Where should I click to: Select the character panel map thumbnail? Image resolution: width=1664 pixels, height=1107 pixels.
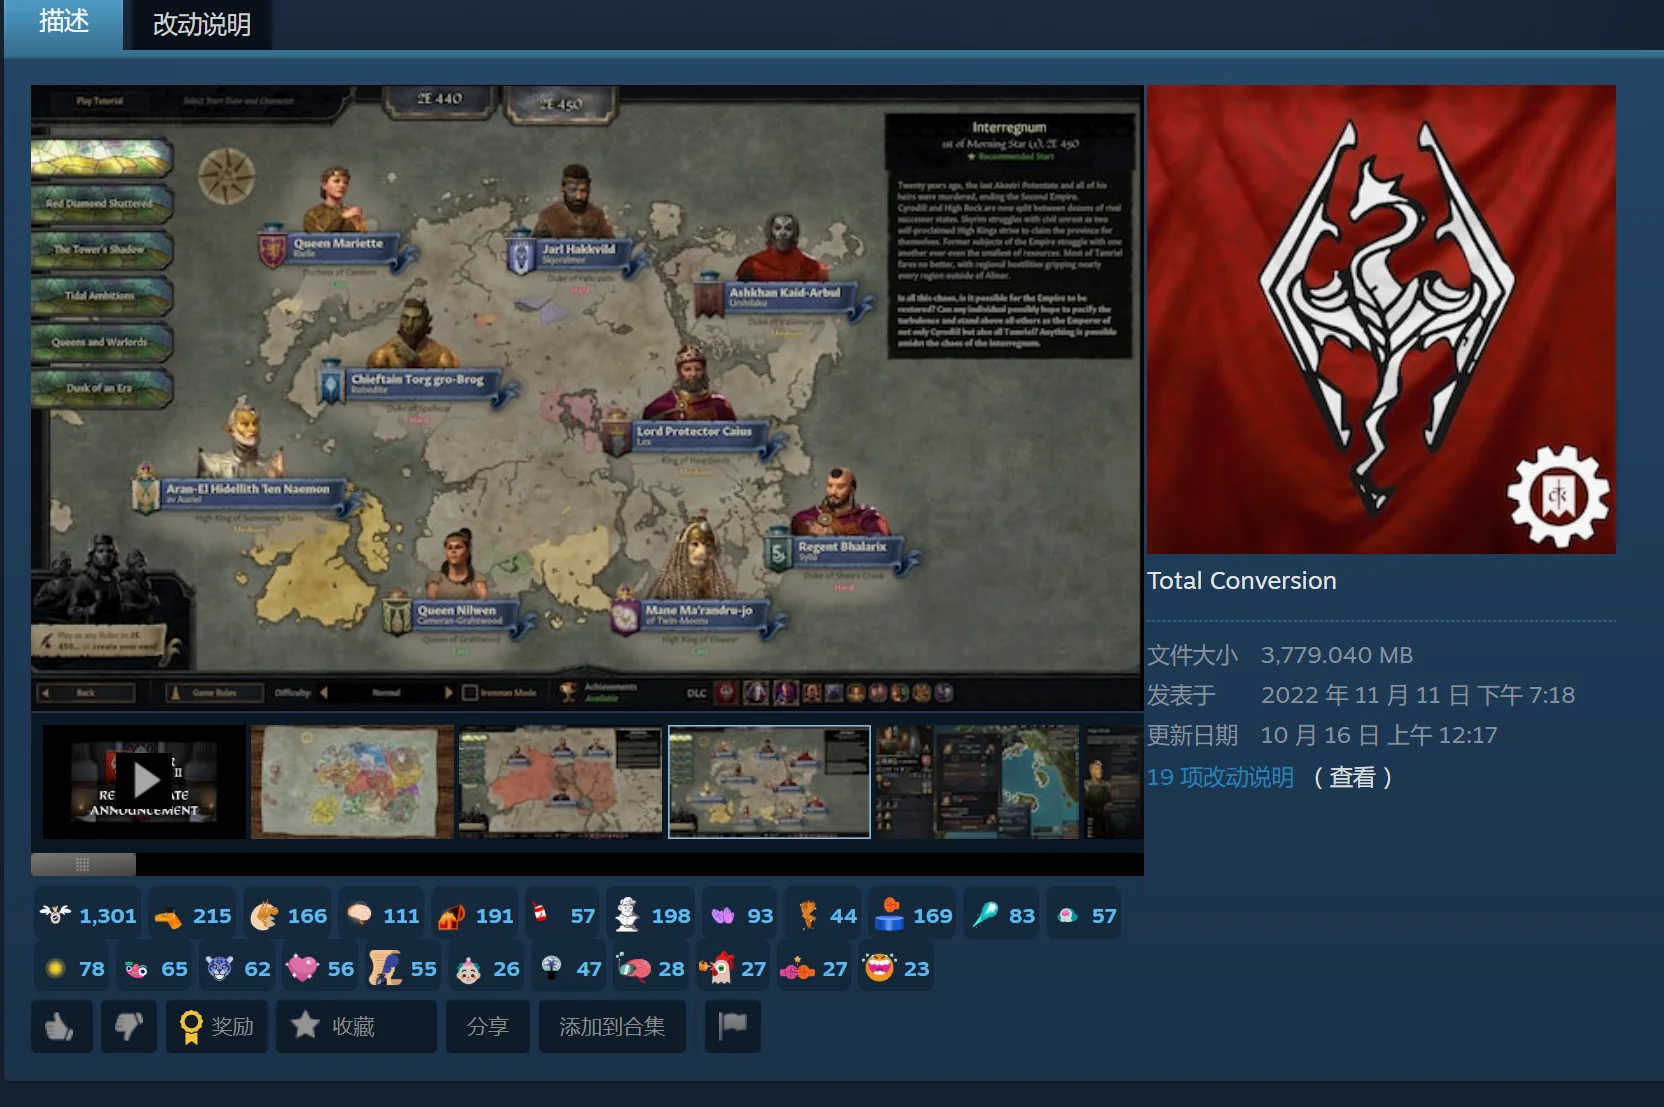click(x=977, y=782)
